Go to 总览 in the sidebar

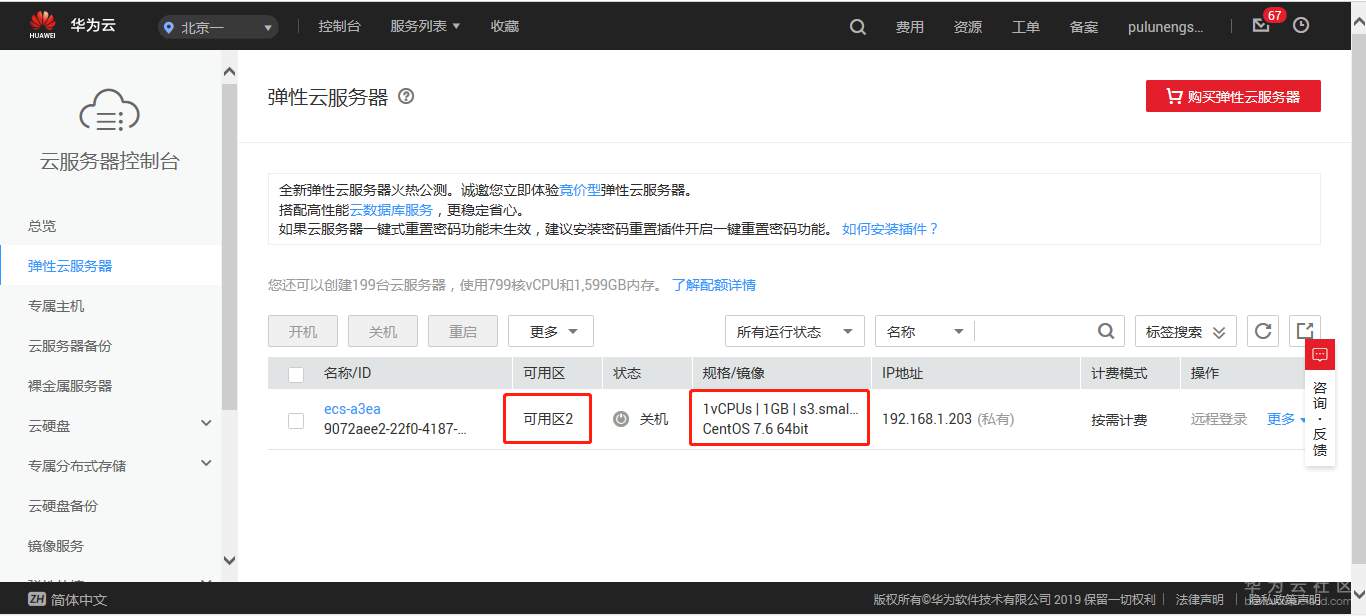coord(42,226)
